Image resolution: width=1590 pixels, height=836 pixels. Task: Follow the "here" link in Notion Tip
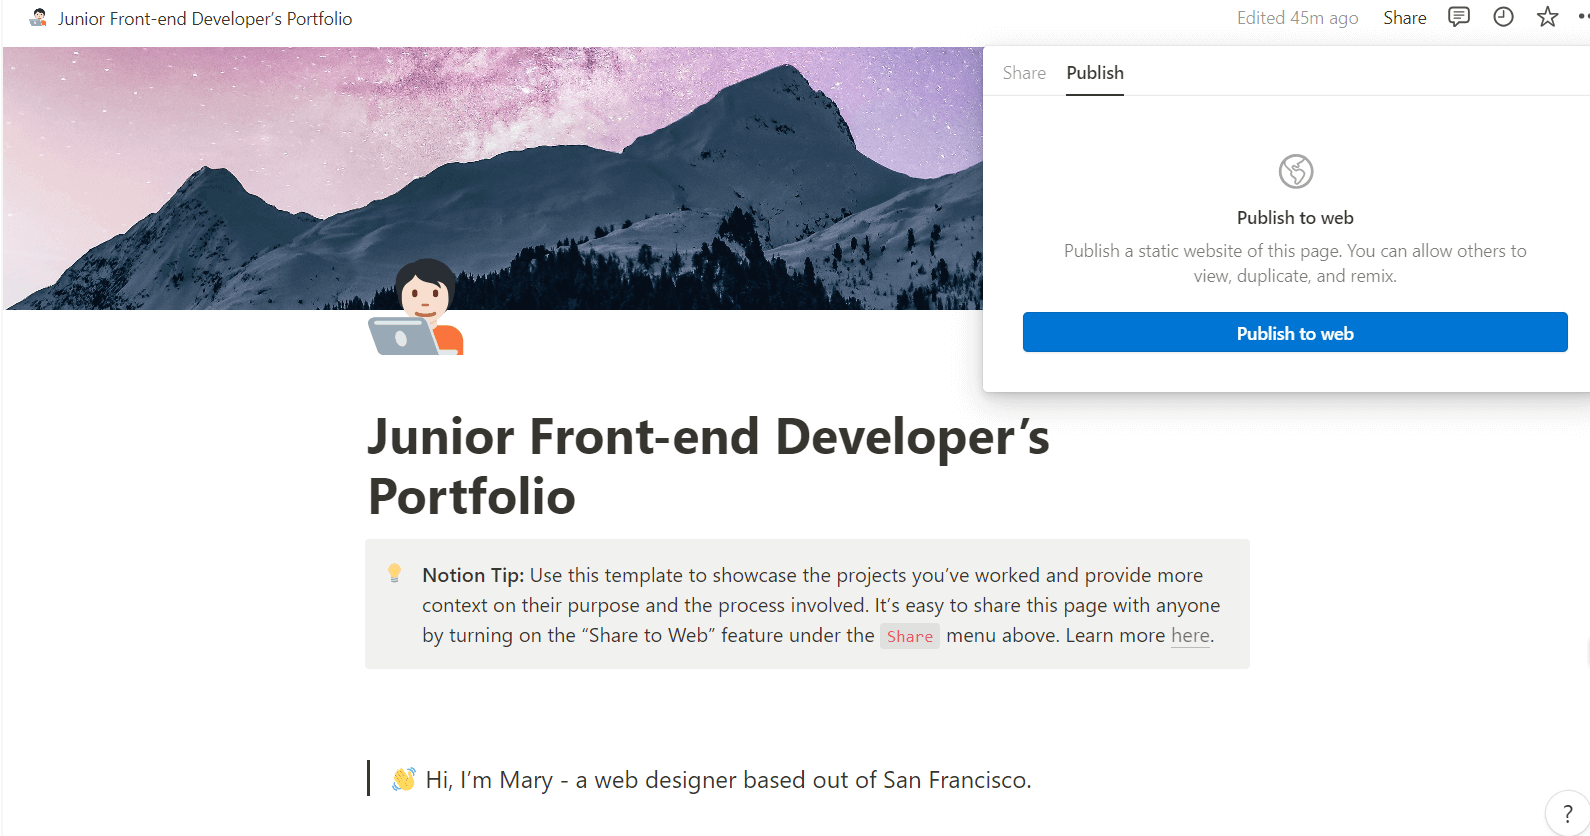(1190, 636)
